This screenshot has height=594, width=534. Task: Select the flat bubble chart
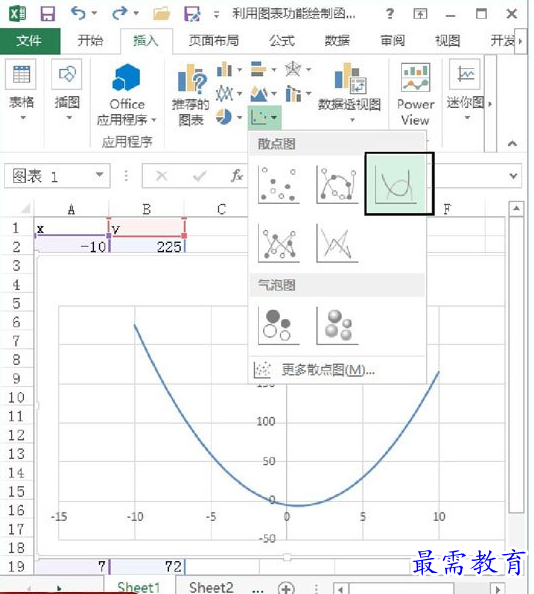279,326
